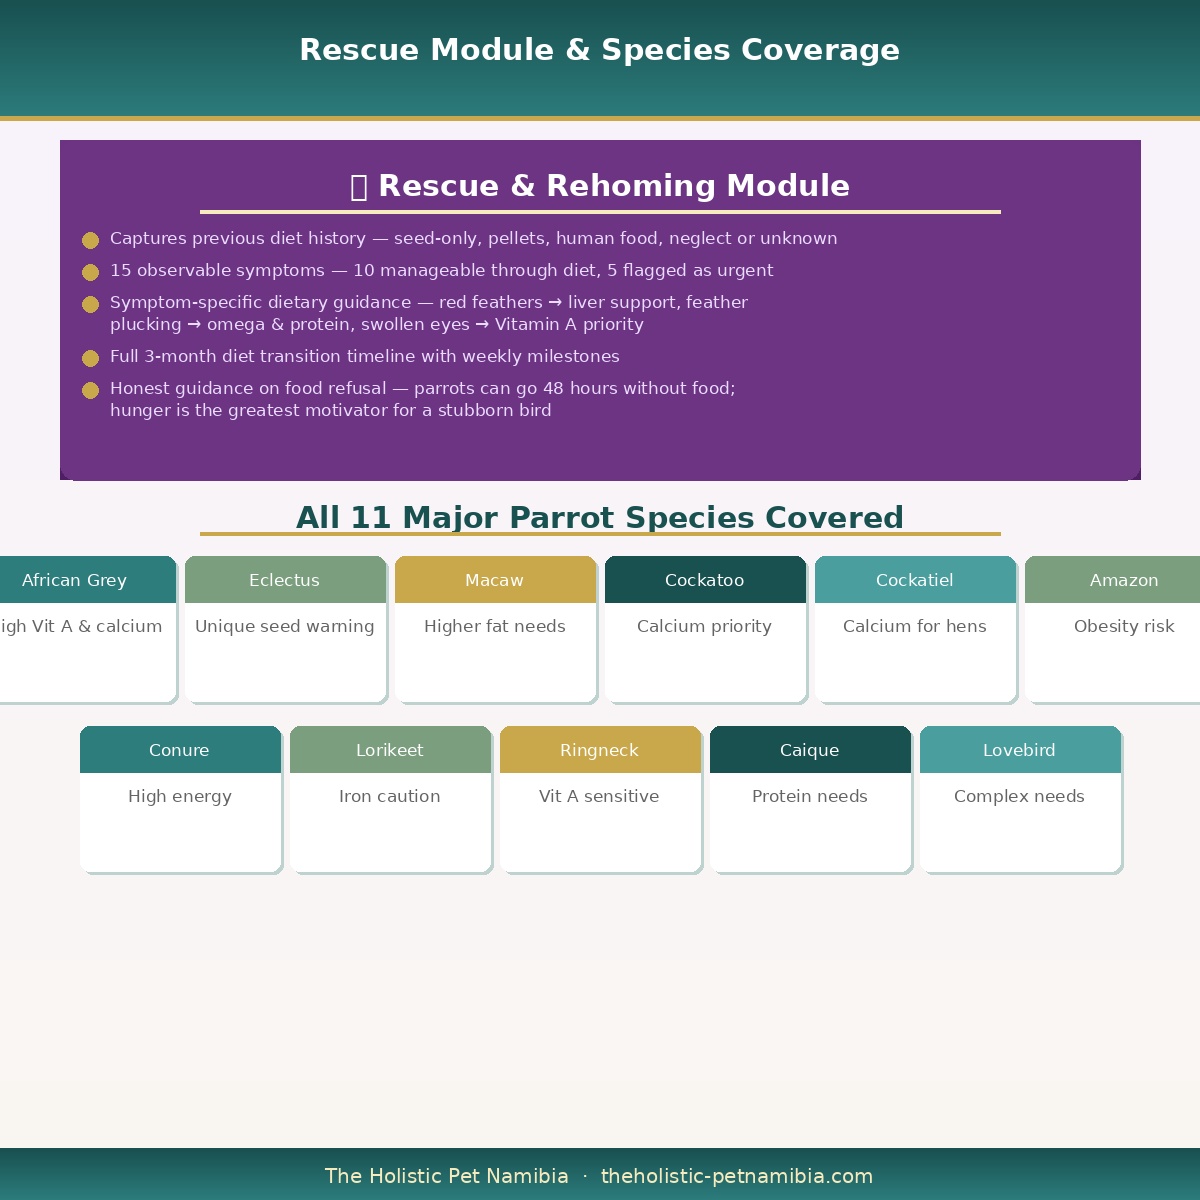Click the gold bullet beside diet history
Image resolution: width=1200 pixels, height=1200 pixels.
tap(90, 240)
